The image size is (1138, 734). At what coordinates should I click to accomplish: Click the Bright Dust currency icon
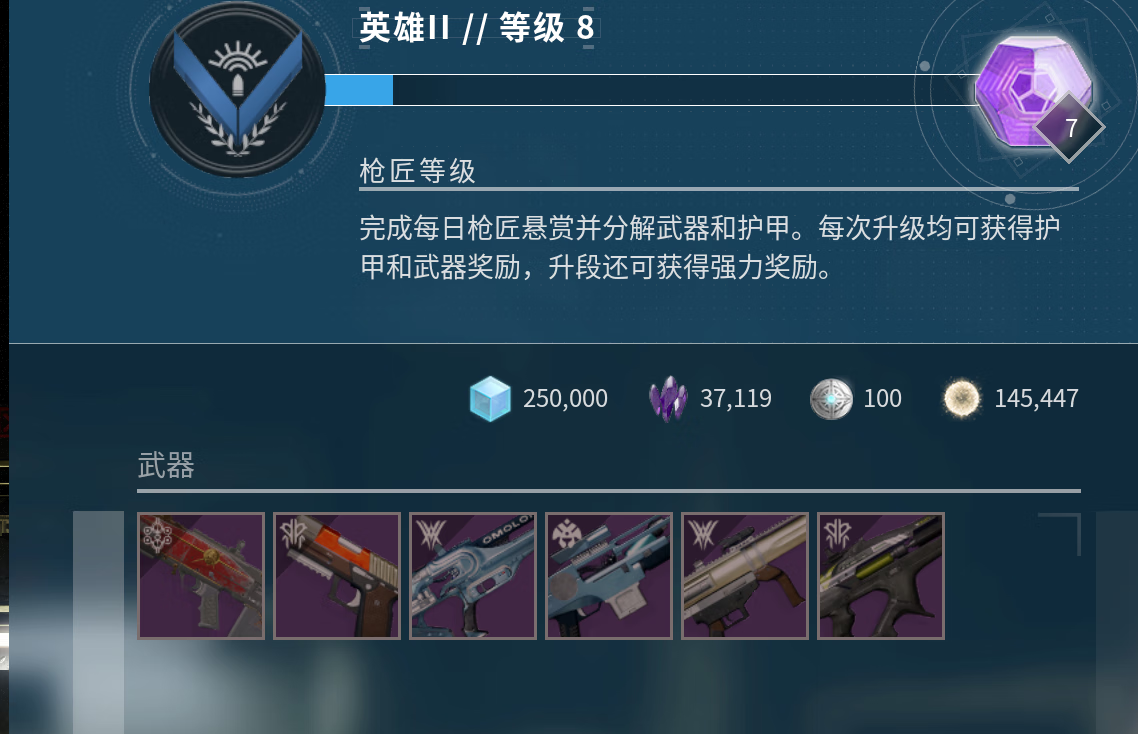click(961, 399)
